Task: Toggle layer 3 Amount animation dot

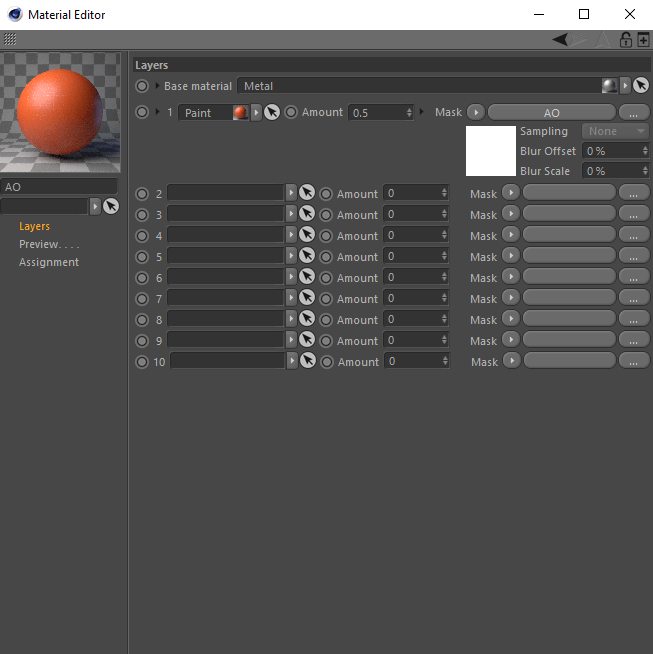Action: (x=326, y=215)
